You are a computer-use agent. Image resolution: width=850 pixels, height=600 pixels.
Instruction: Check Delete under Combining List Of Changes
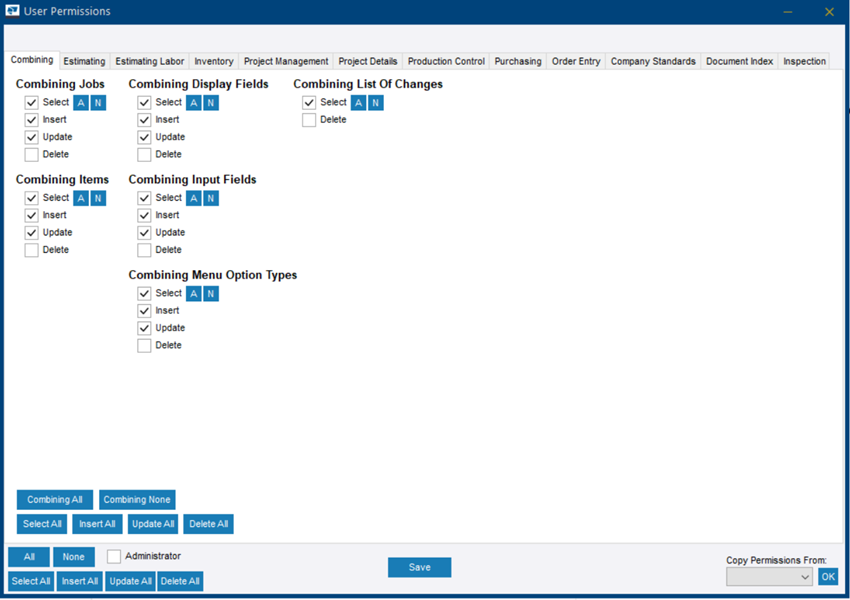[309, 120]
